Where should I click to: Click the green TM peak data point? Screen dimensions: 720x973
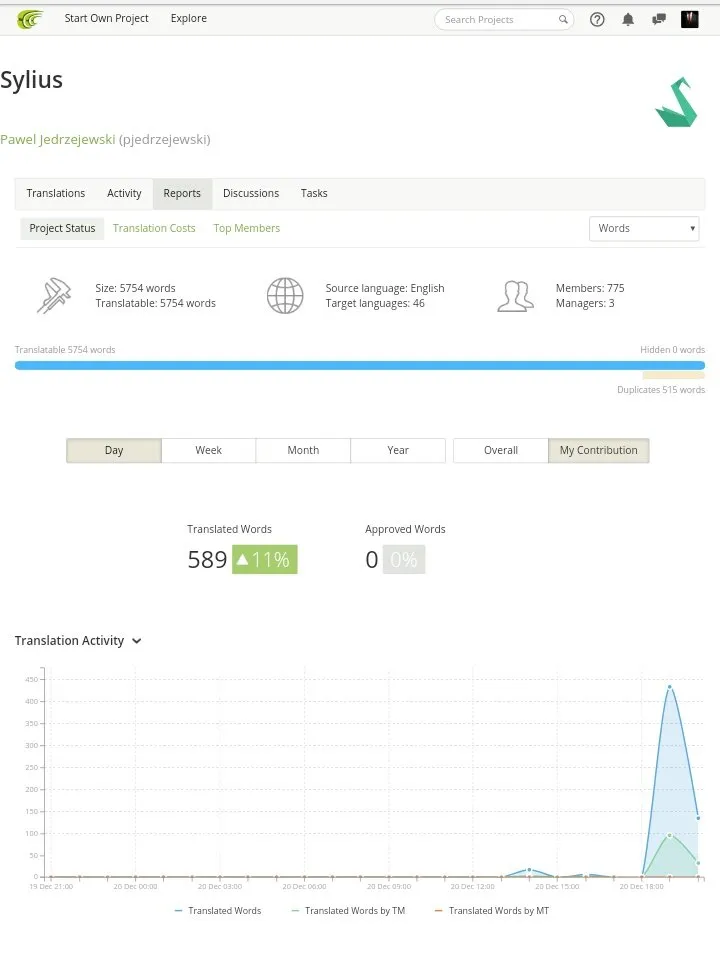[x=670, y=835]
